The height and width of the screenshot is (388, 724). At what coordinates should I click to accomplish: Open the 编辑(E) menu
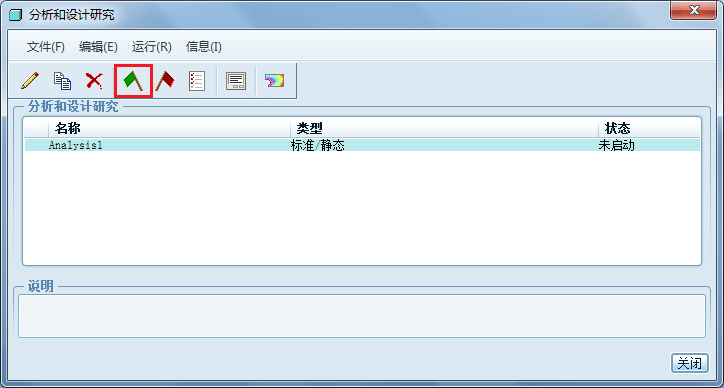click(x=98, y=47)
